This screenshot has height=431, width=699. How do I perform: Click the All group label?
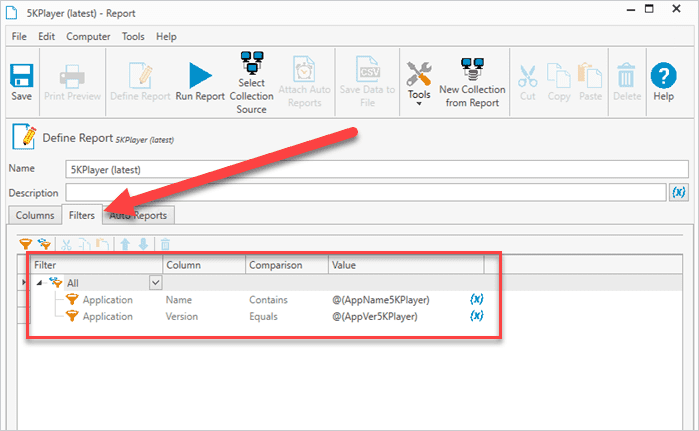coord(73,283)
